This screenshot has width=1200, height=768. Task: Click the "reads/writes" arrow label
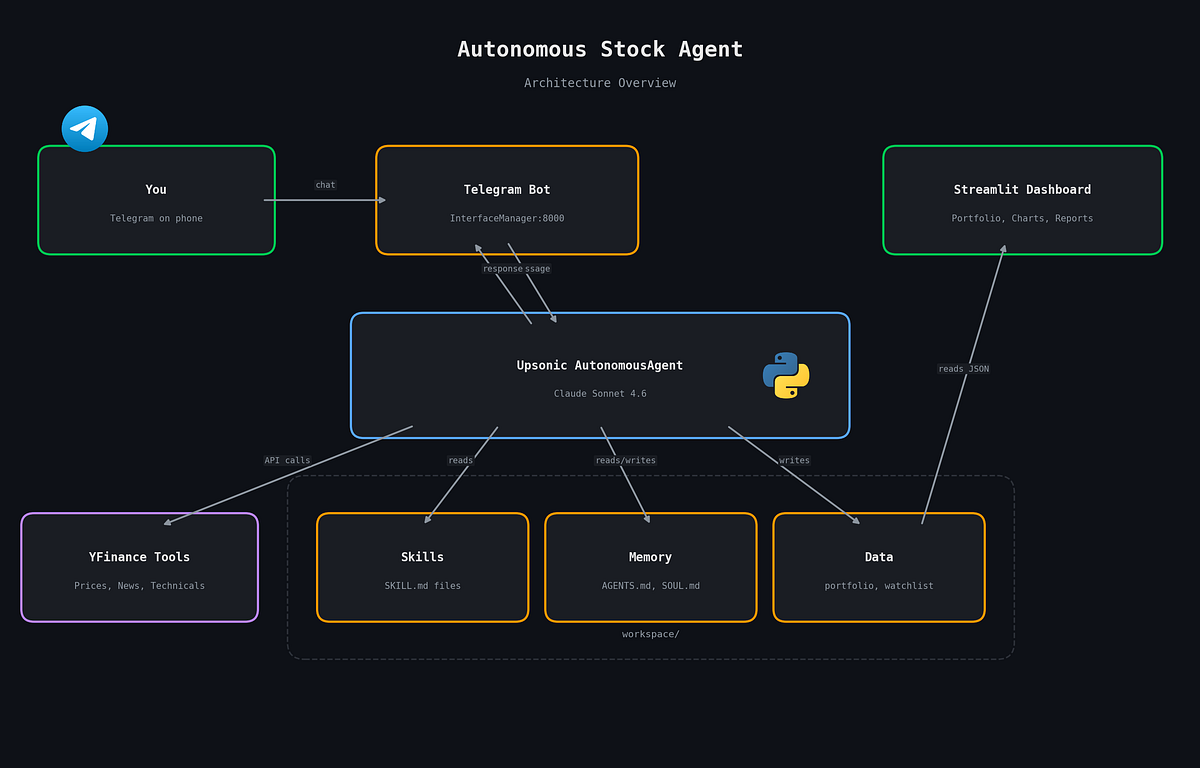coord(625,461)
